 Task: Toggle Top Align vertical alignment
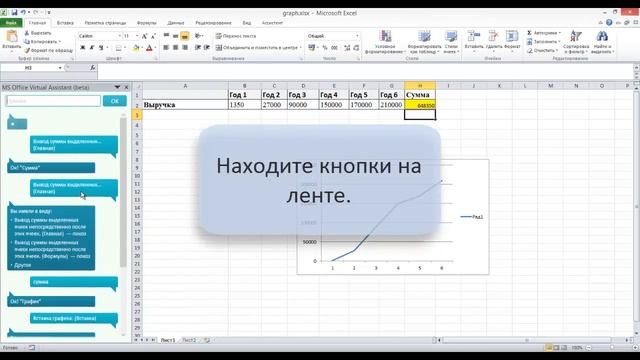click(x=167, y=36)
